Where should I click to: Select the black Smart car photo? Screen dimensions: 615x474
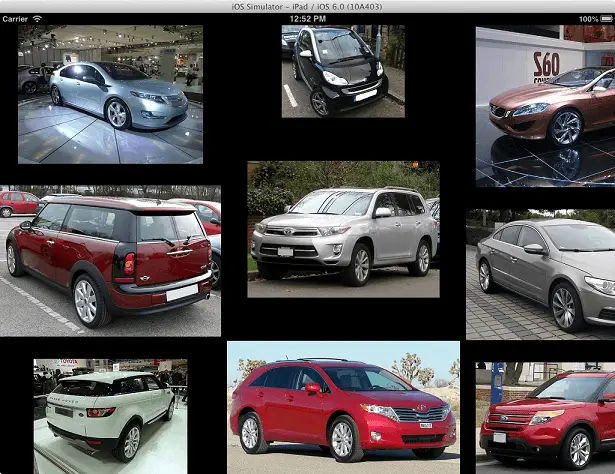click(x=342, y=71)
